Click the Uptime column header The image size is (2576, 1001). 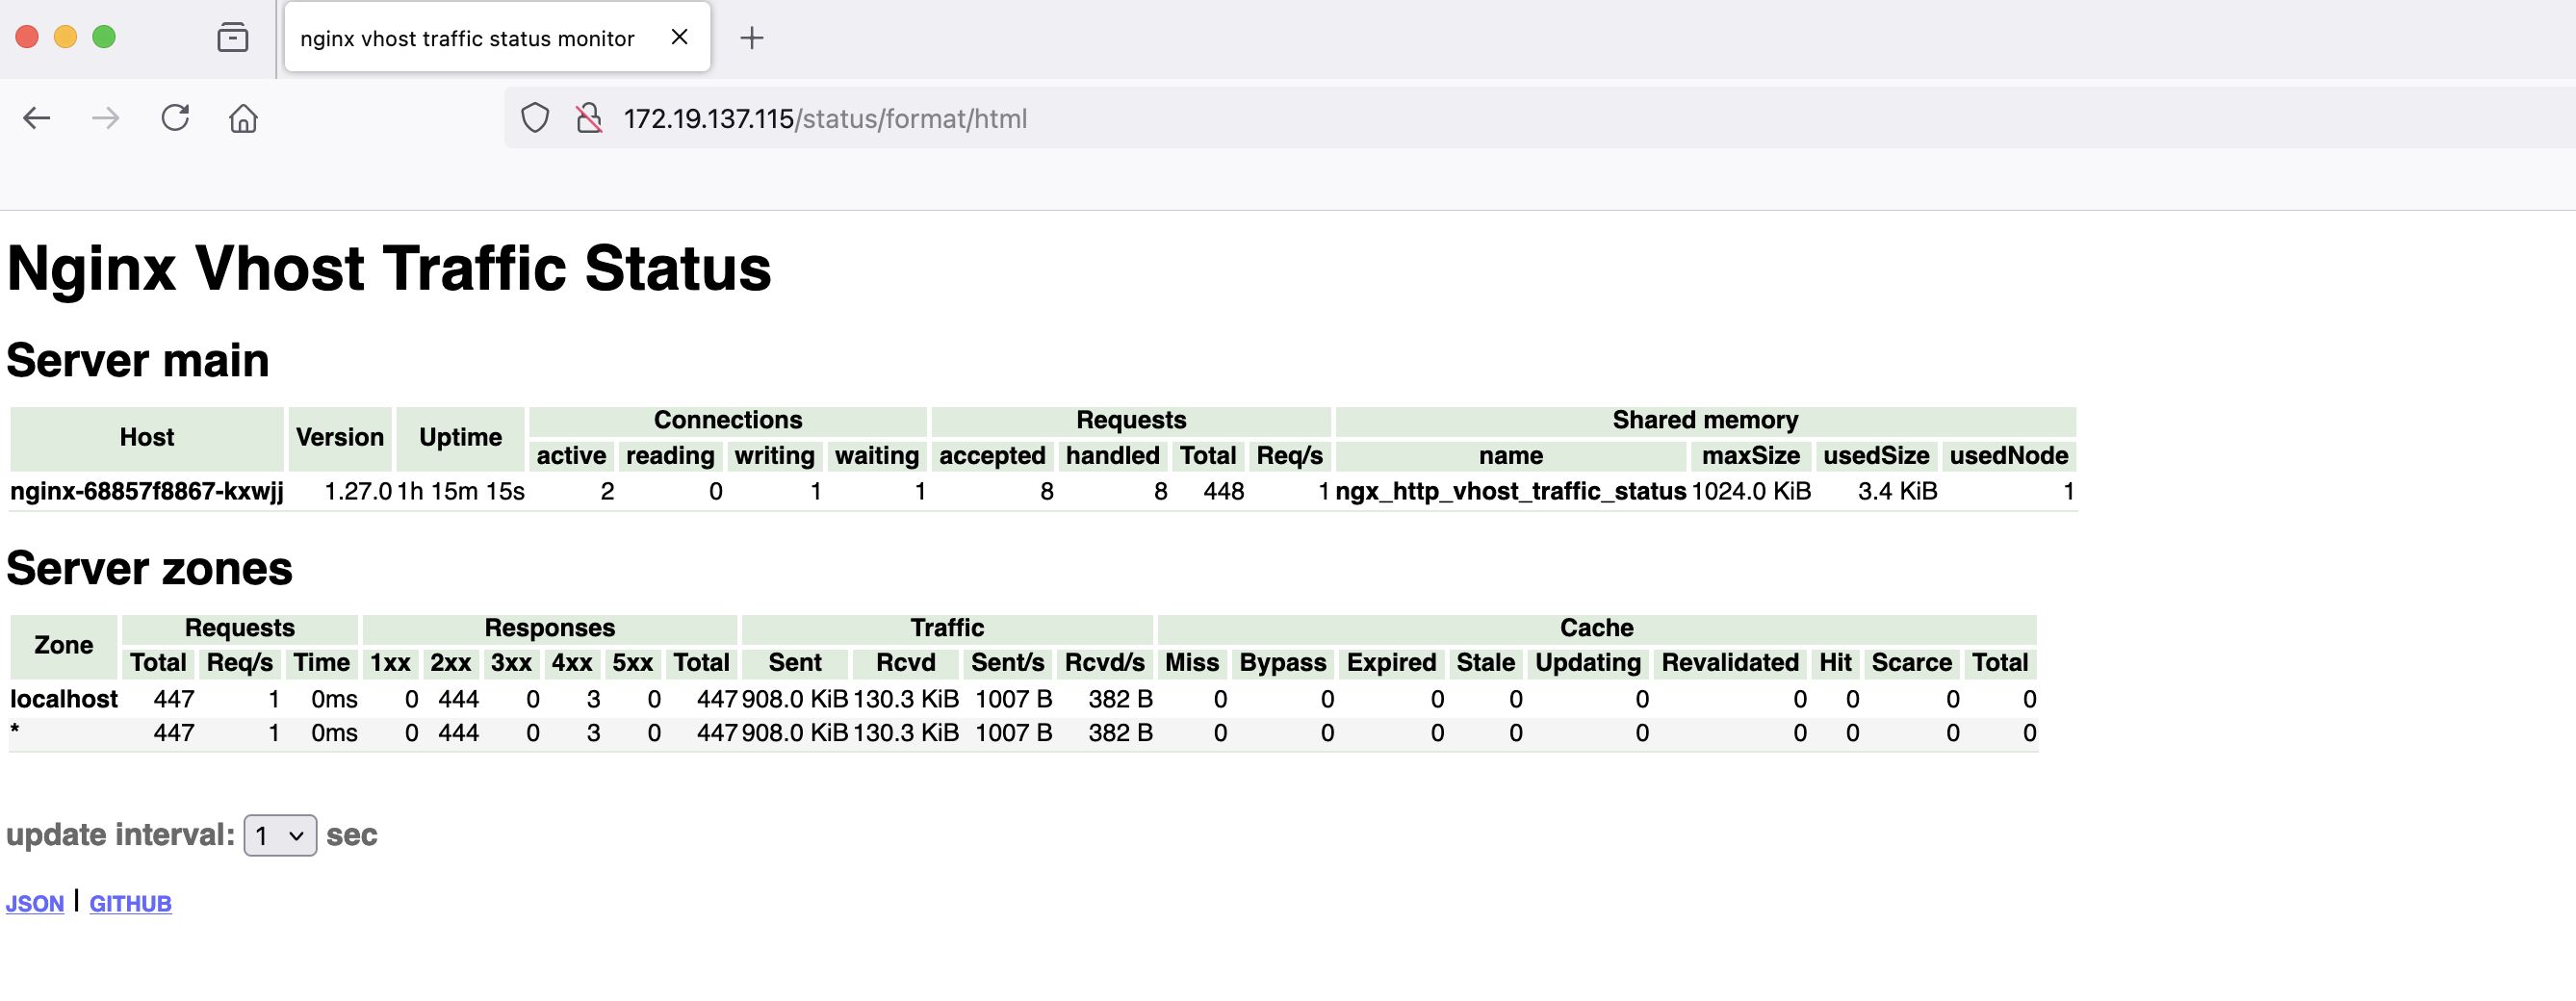coord(460,438)
